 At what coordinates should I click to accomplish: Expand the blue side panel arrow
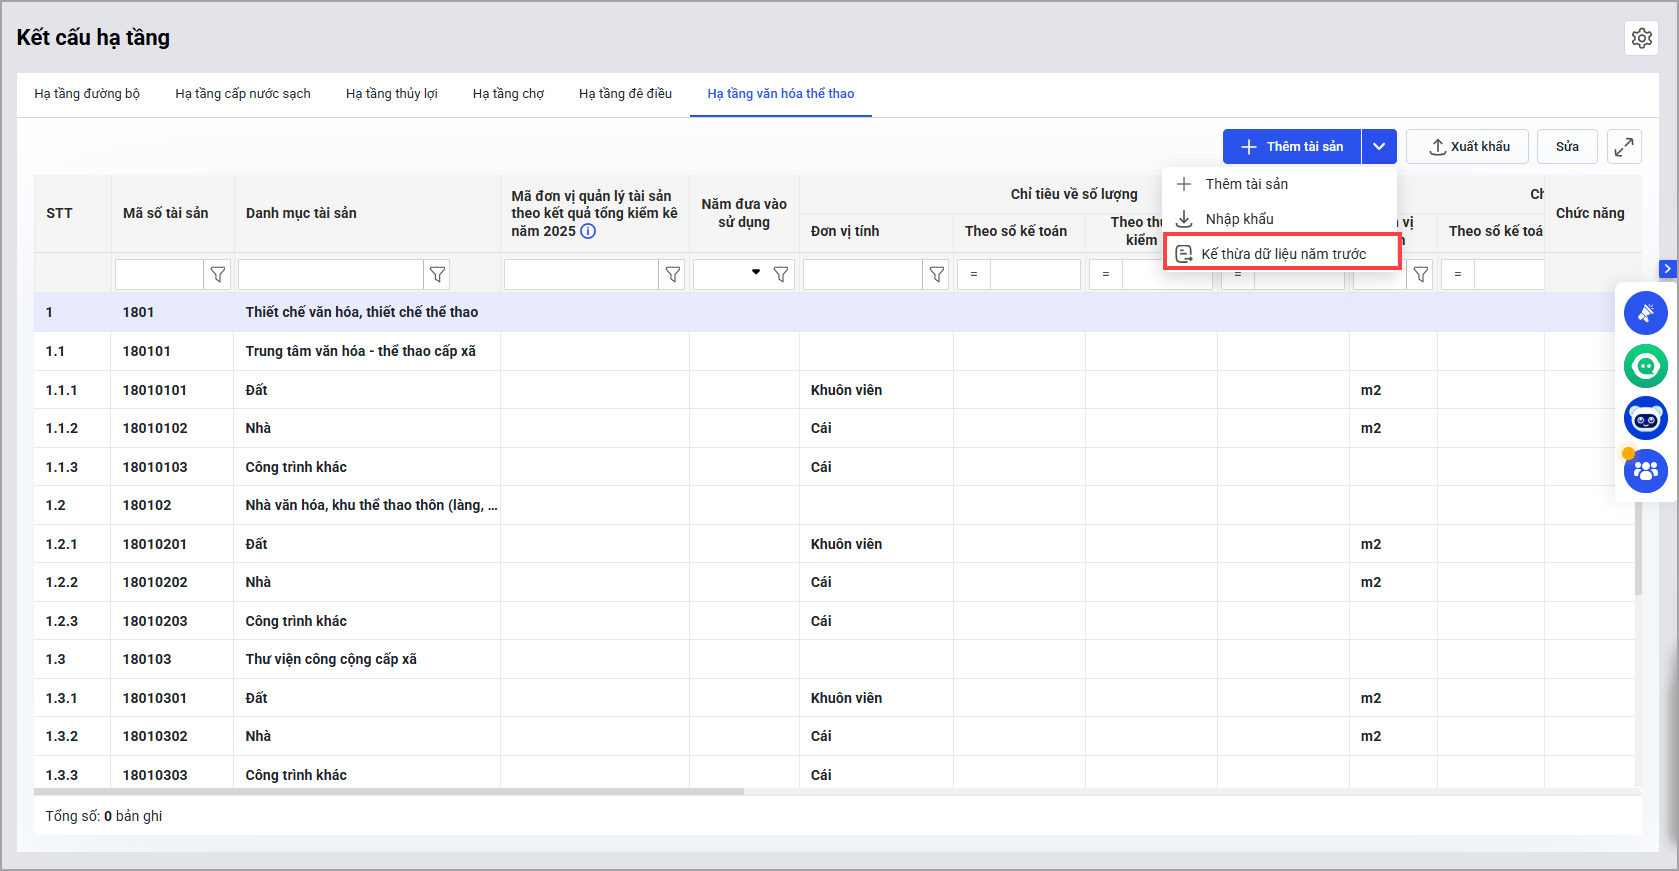(x=1667, y=269)
